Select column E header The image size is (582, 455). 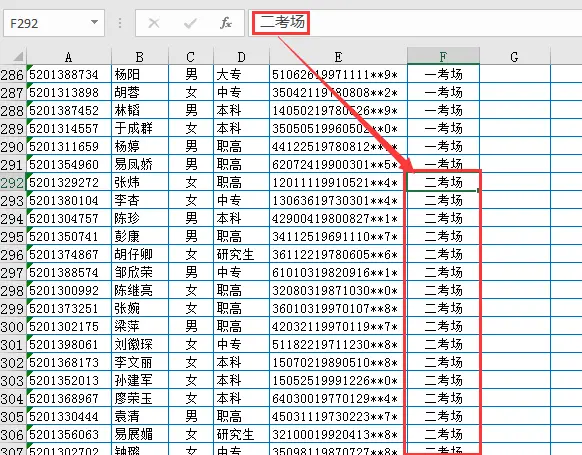click(338, 57)
